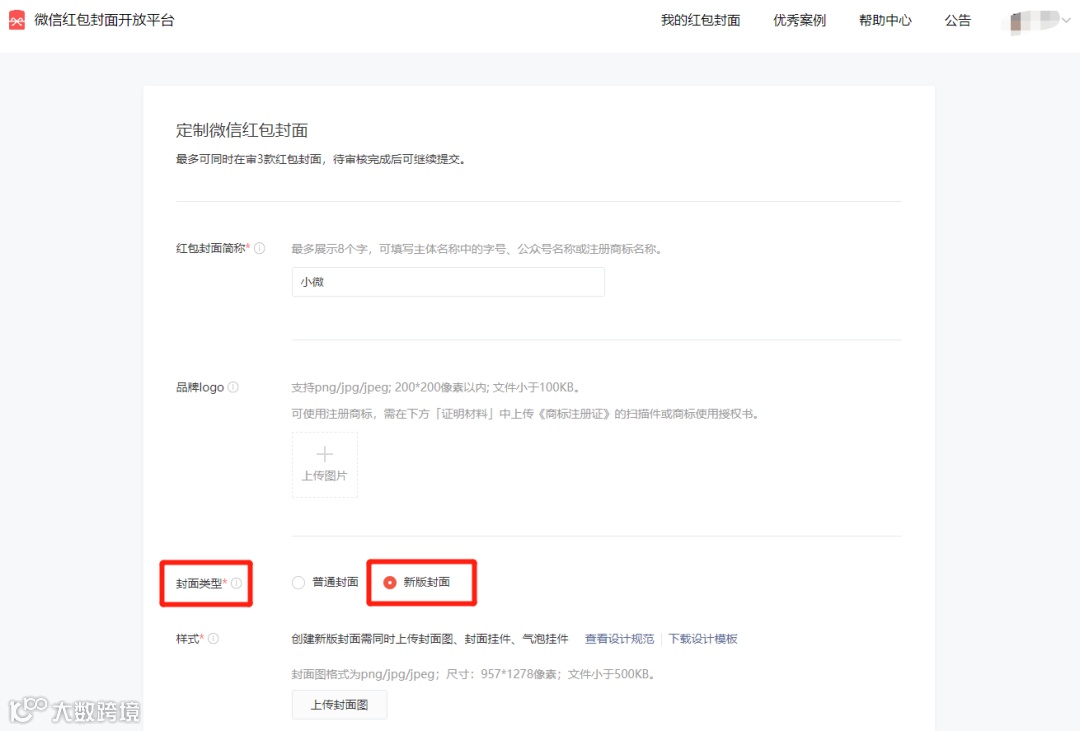Click info icon next to 封面类型
1080x731 pixels.
point(236,583)
